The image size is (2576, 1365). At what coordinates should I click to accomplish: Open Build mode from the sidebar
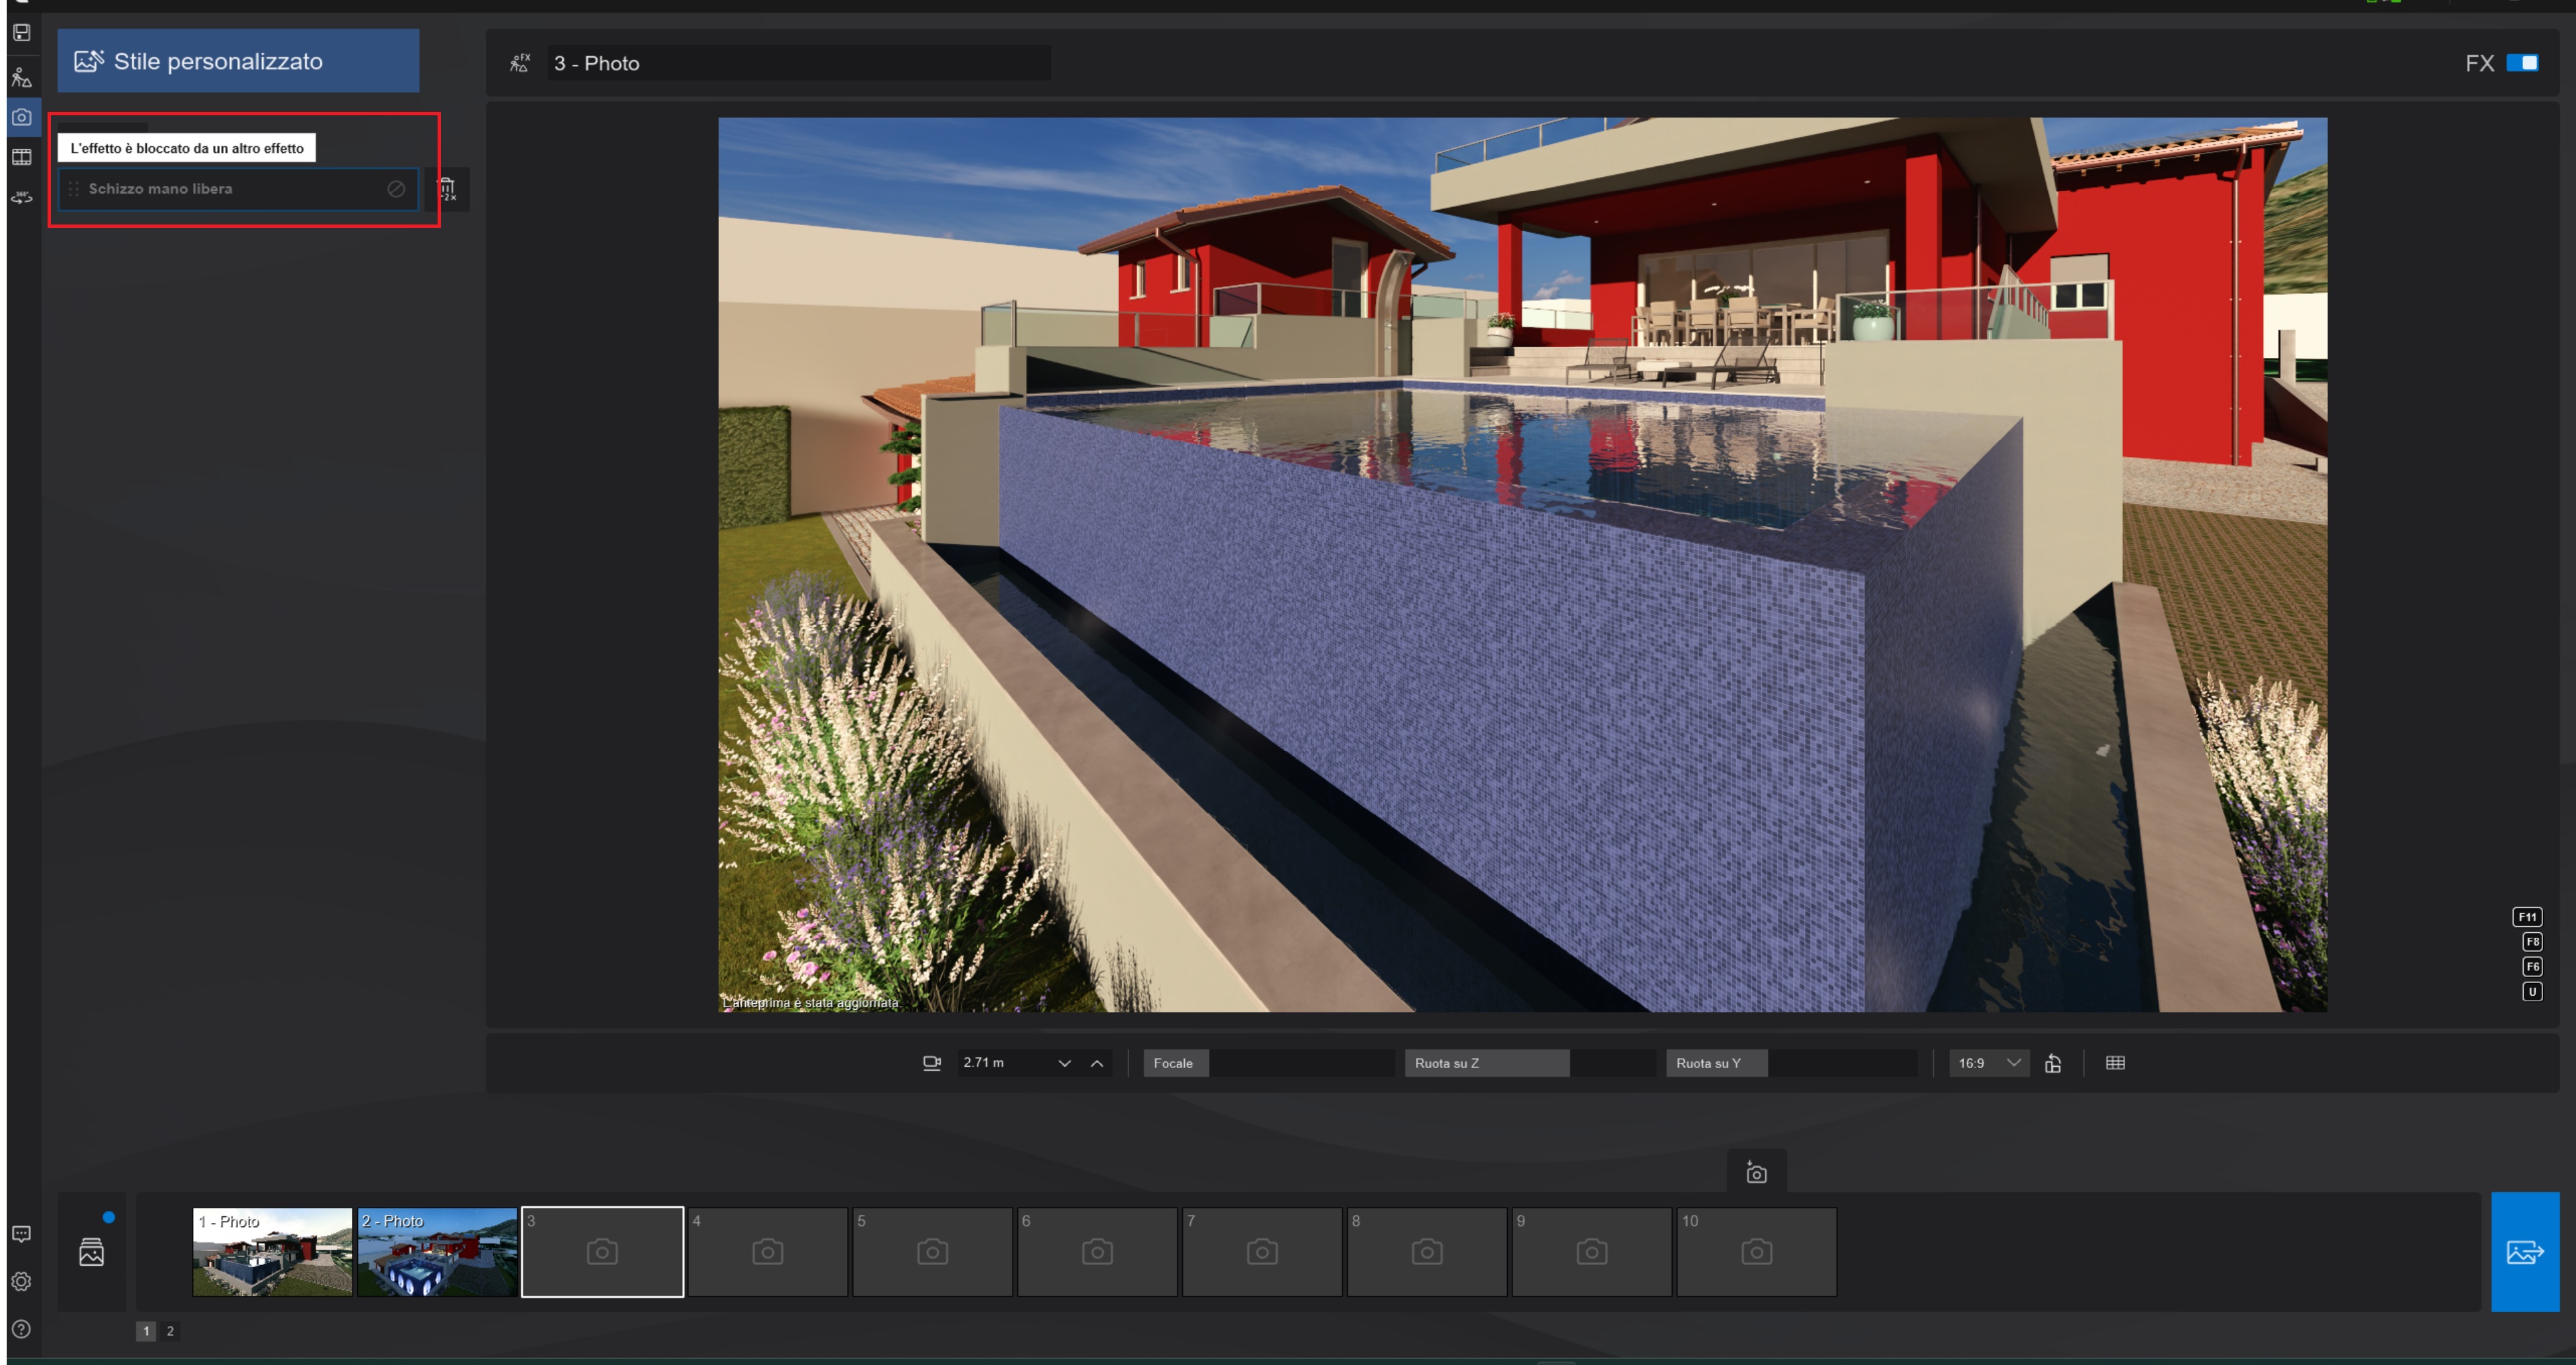[x=21, y=77]
